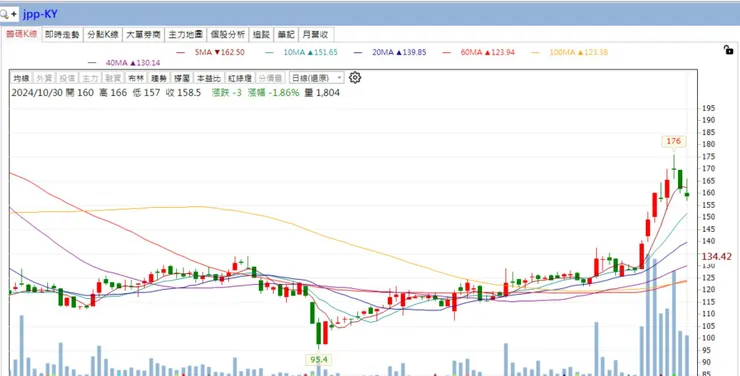740x376 pixels.
Task: Click the 2024/10/30 date readout
Action: coord(36,93)
